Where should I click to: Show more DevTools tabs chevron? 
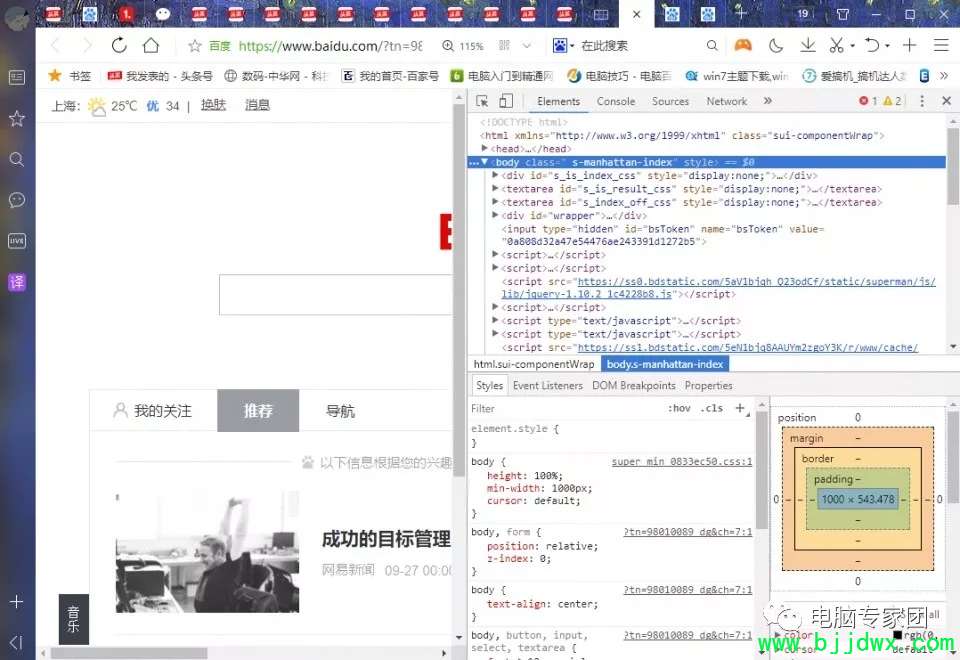point(768,101)
